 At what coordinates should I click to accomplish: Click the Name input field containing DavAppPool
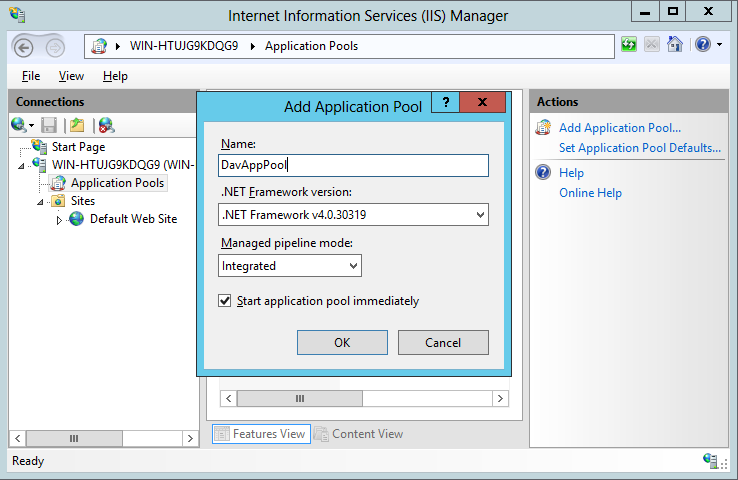(353, 166)
